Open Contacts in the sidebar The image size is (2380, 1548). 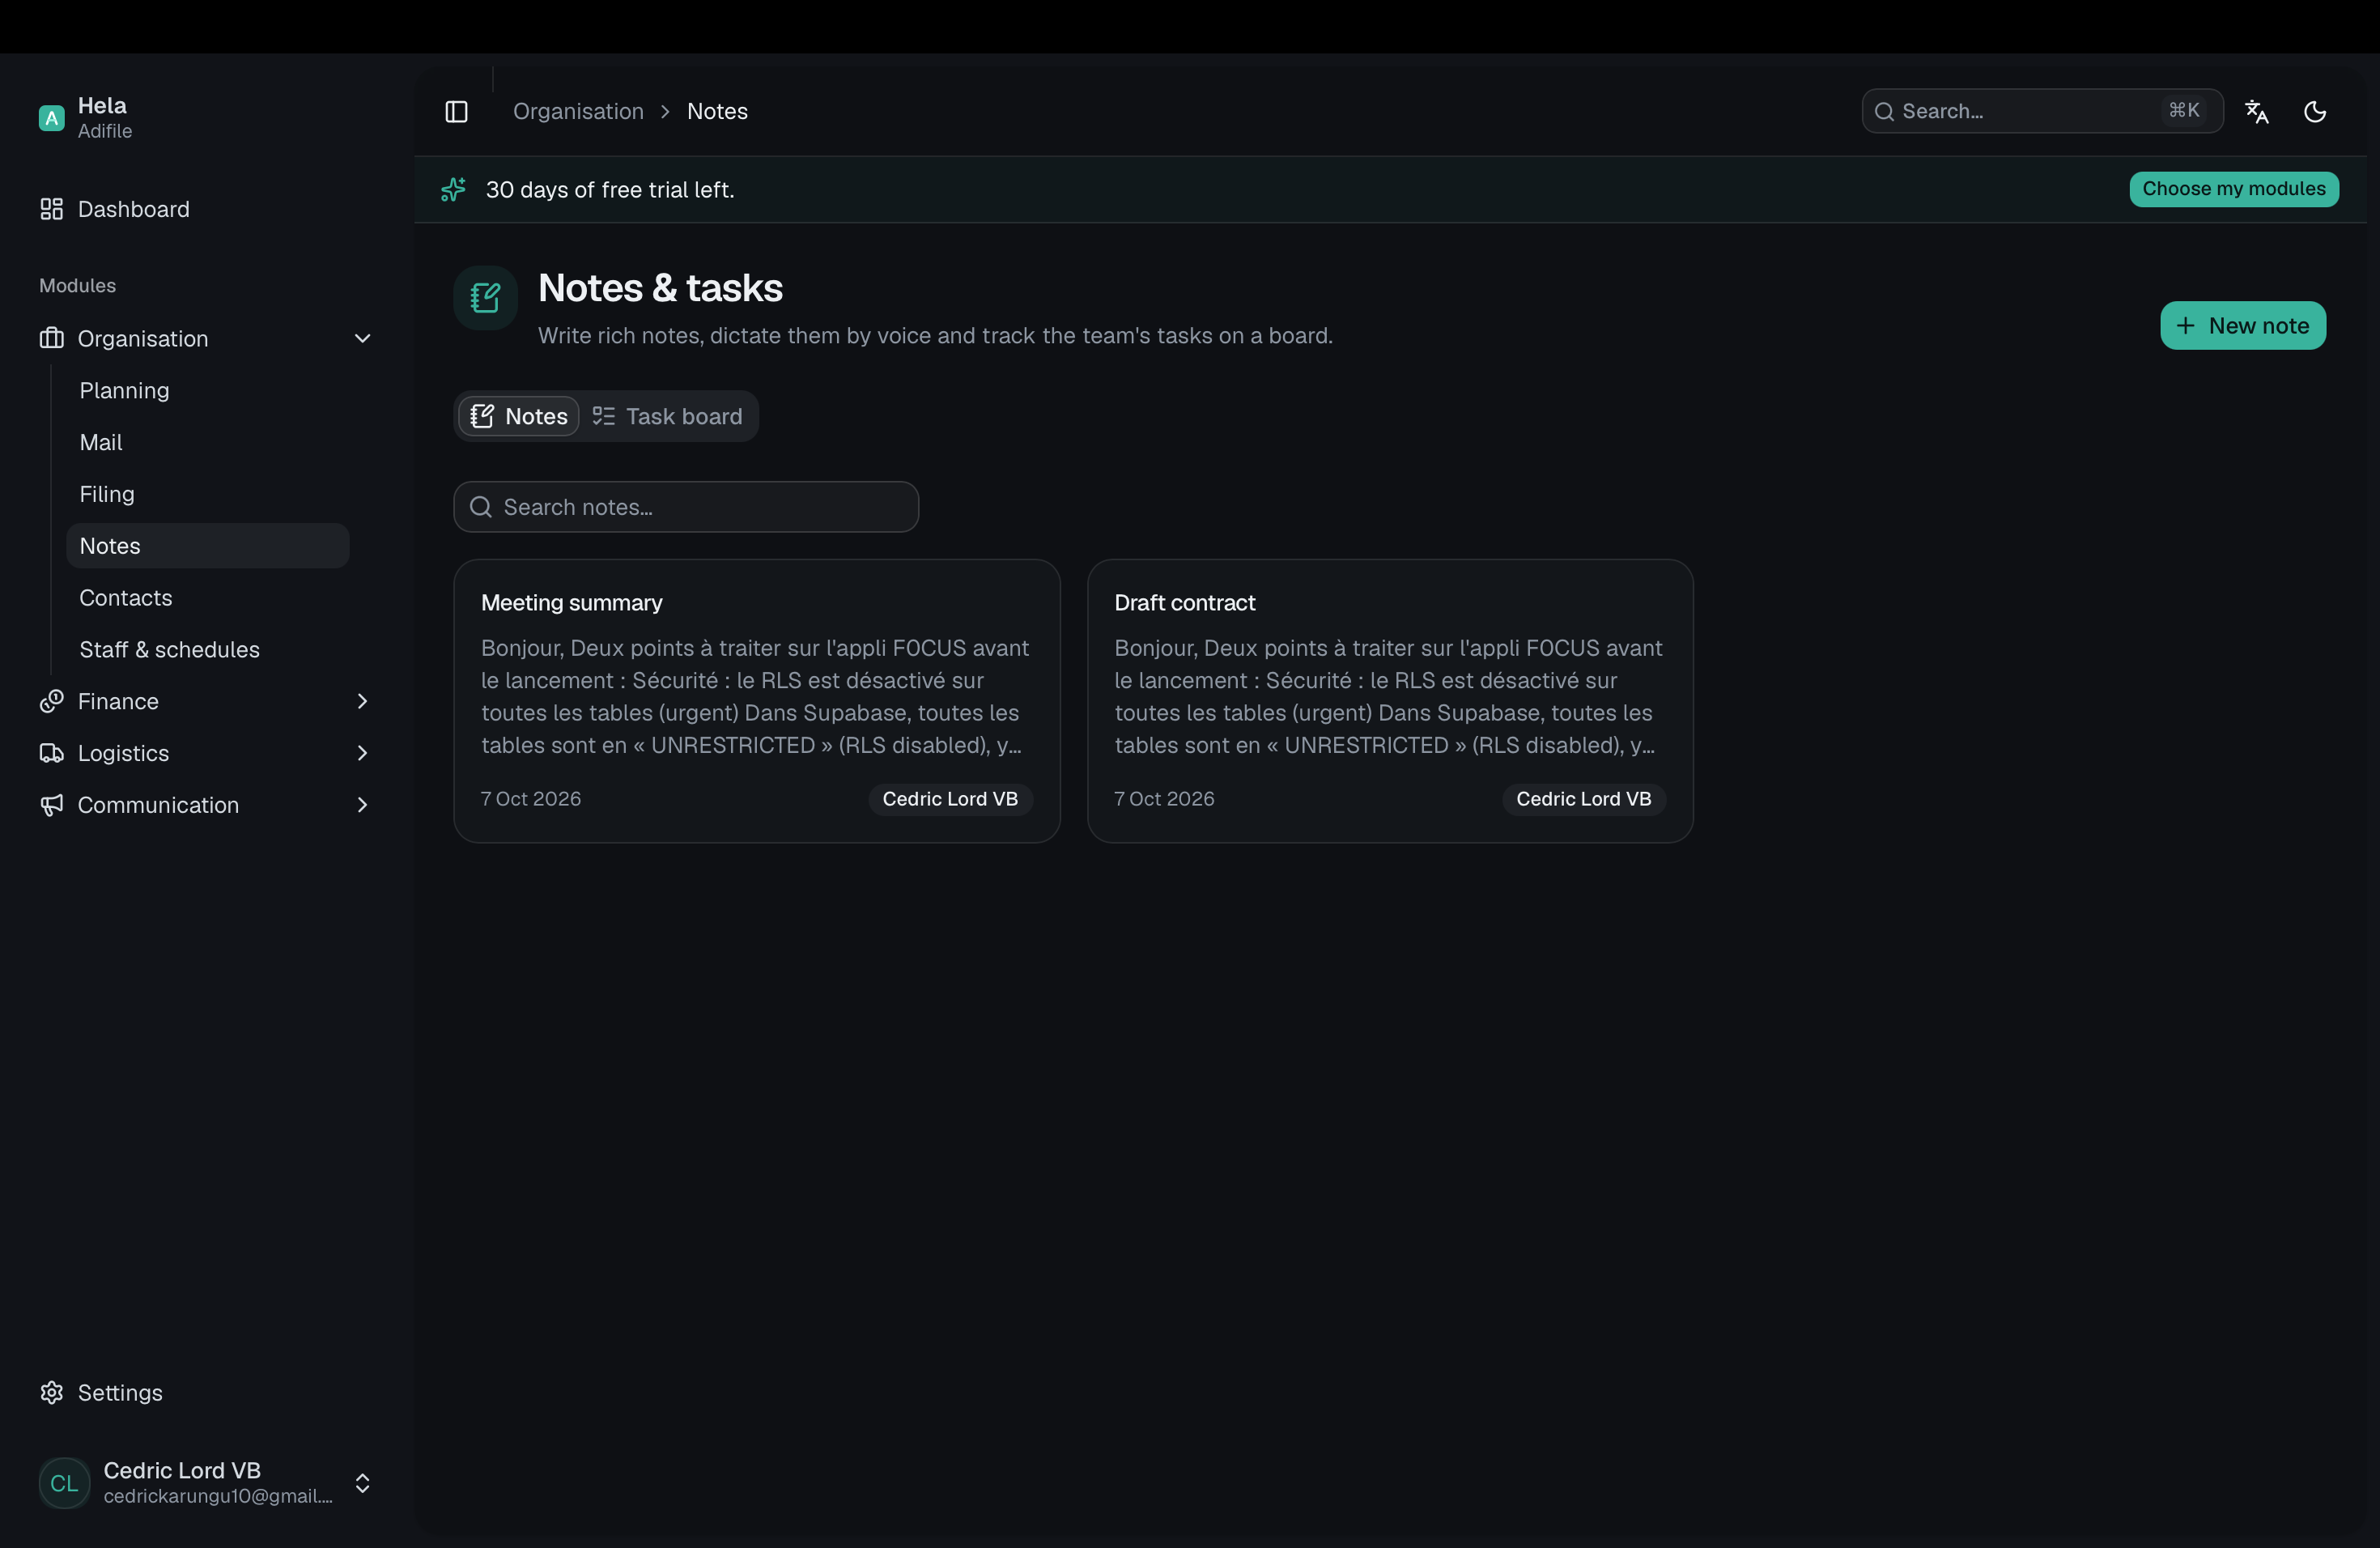(x=207, y=598)
